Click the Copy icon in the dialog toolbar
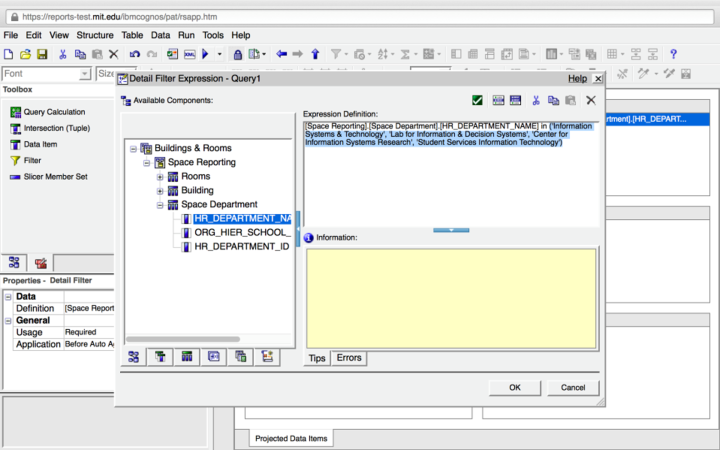The height and width of the screenshot is (450, 720). (553, 100)
